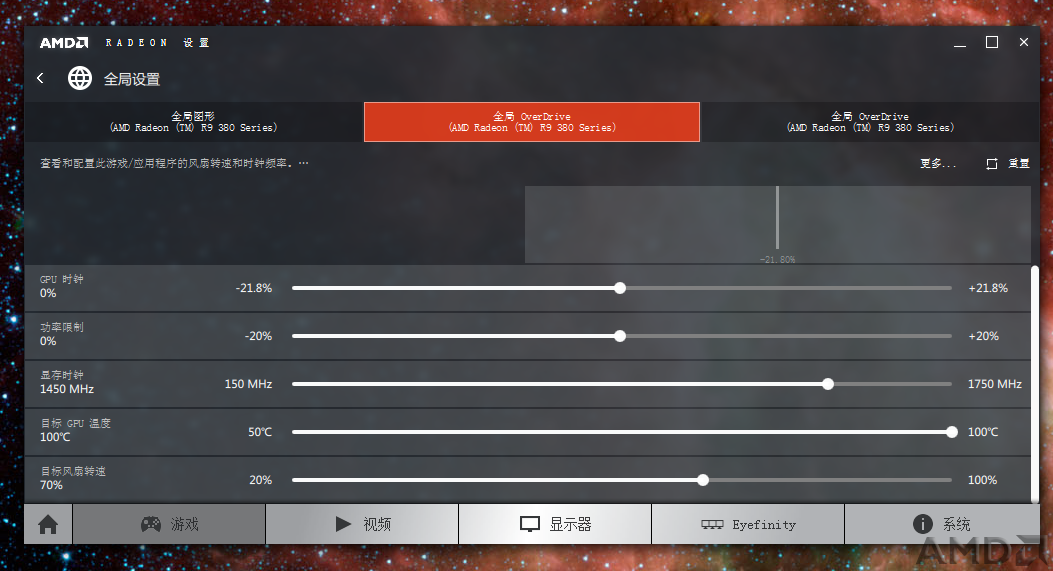This screenshot has width=1053, height=571.
Task: Open the rightmost 全局 OverDrive tab
Action: pyautogui.click(x=870, y=122)
